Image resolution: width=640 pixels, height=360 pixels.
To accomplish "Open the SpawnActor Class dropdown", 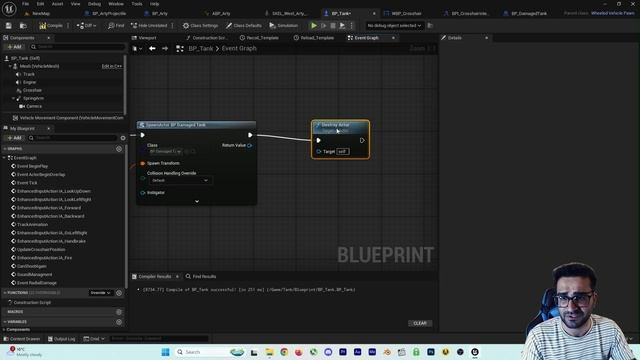I will coord(165,151).
